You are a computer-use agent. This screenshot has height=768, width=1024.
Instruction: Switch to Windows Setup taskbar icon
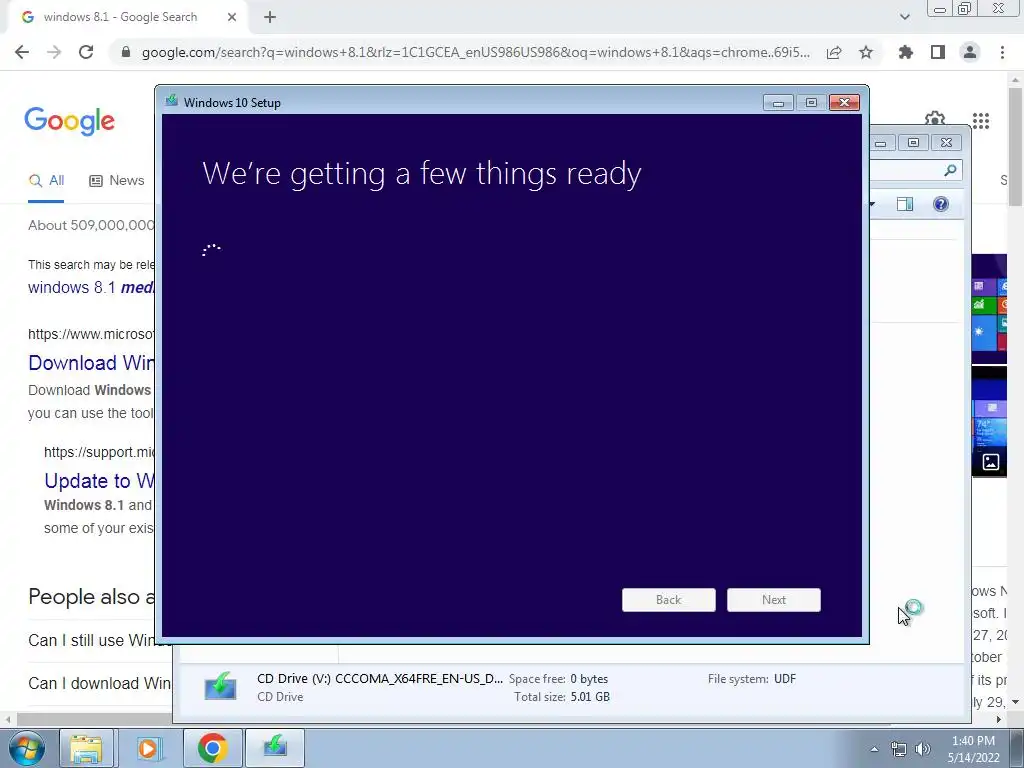click(x=275, y=748)
